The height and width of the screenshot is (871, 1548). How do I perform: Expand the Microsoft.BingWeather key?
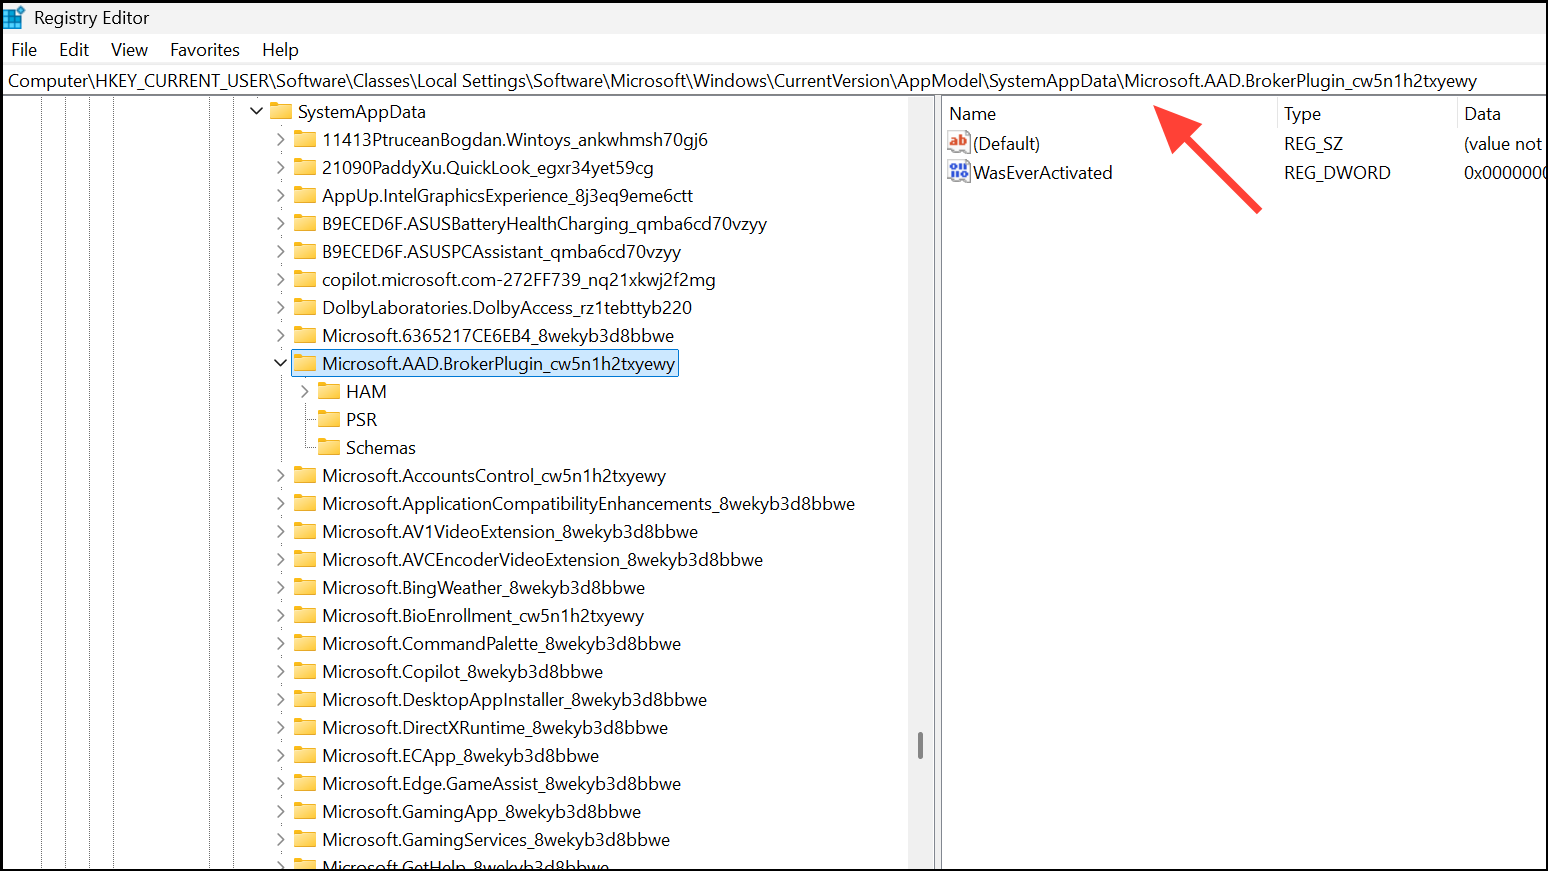point(280,588)
